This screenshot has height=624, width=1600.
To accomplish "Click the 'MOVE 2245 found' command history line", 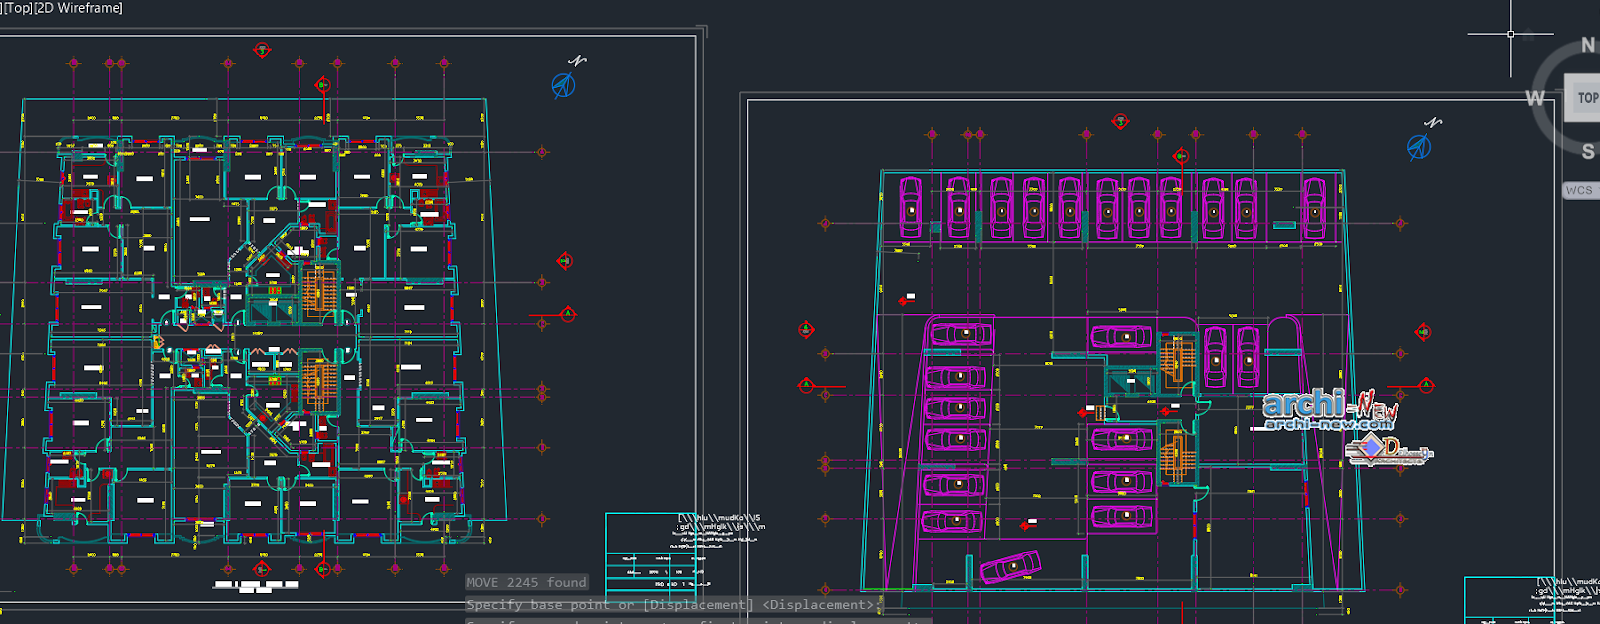I will [527, 582].
